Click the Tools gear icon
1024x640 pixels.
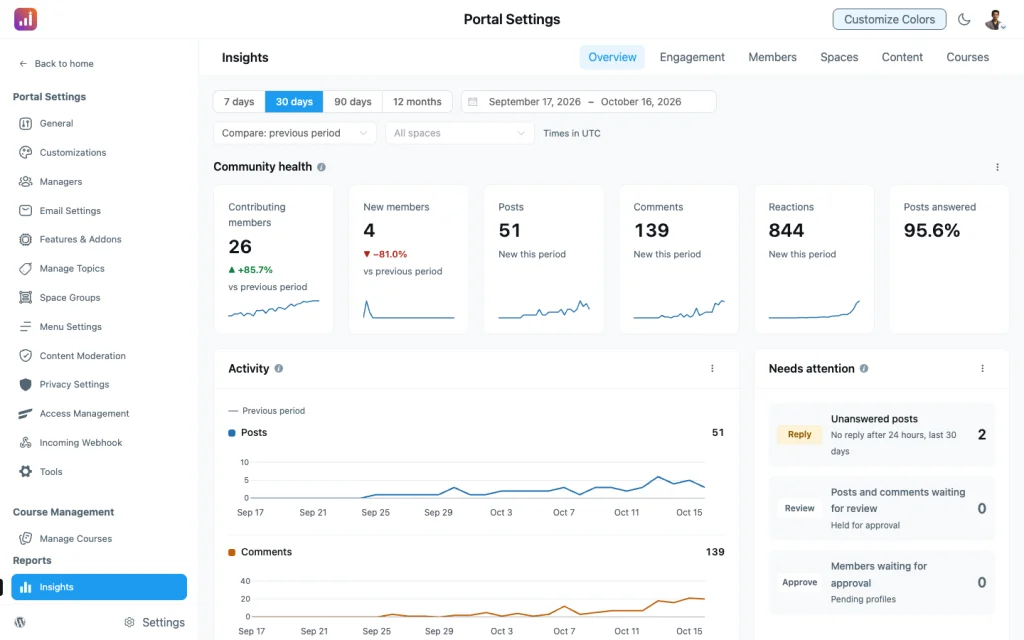tap(25, 472)
